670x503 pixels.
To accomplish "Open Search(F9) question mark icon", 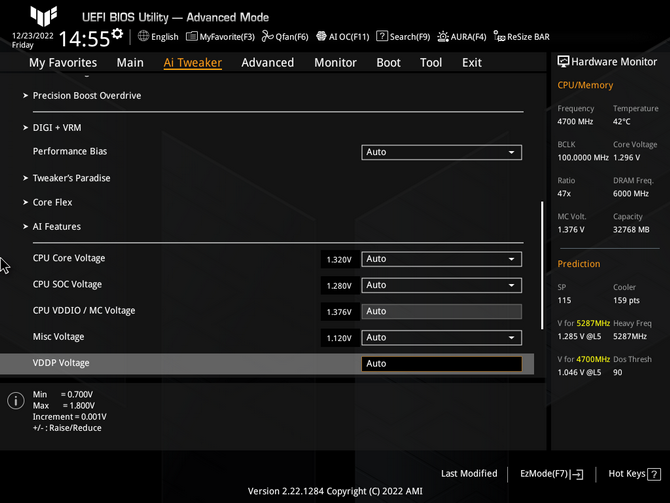I will (x=382, y=36).
